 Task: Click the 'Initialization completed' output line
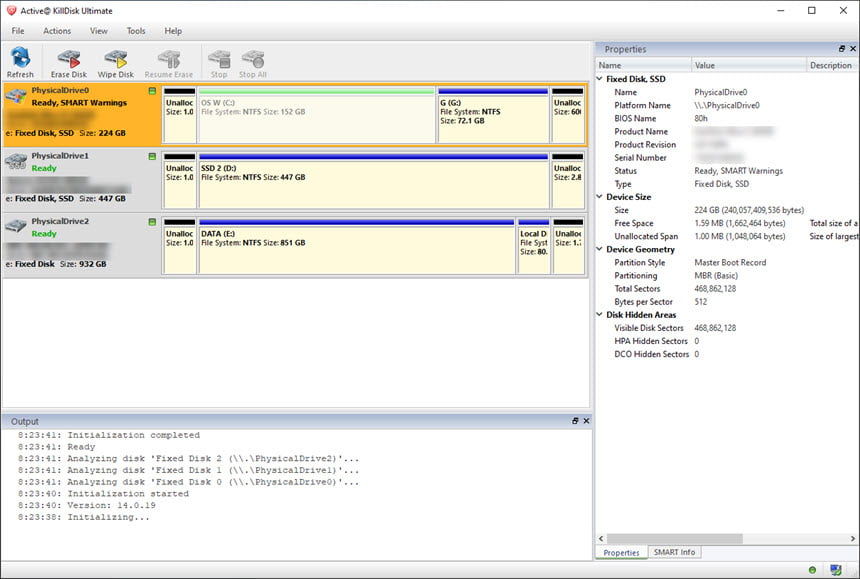tap(109, 435)
